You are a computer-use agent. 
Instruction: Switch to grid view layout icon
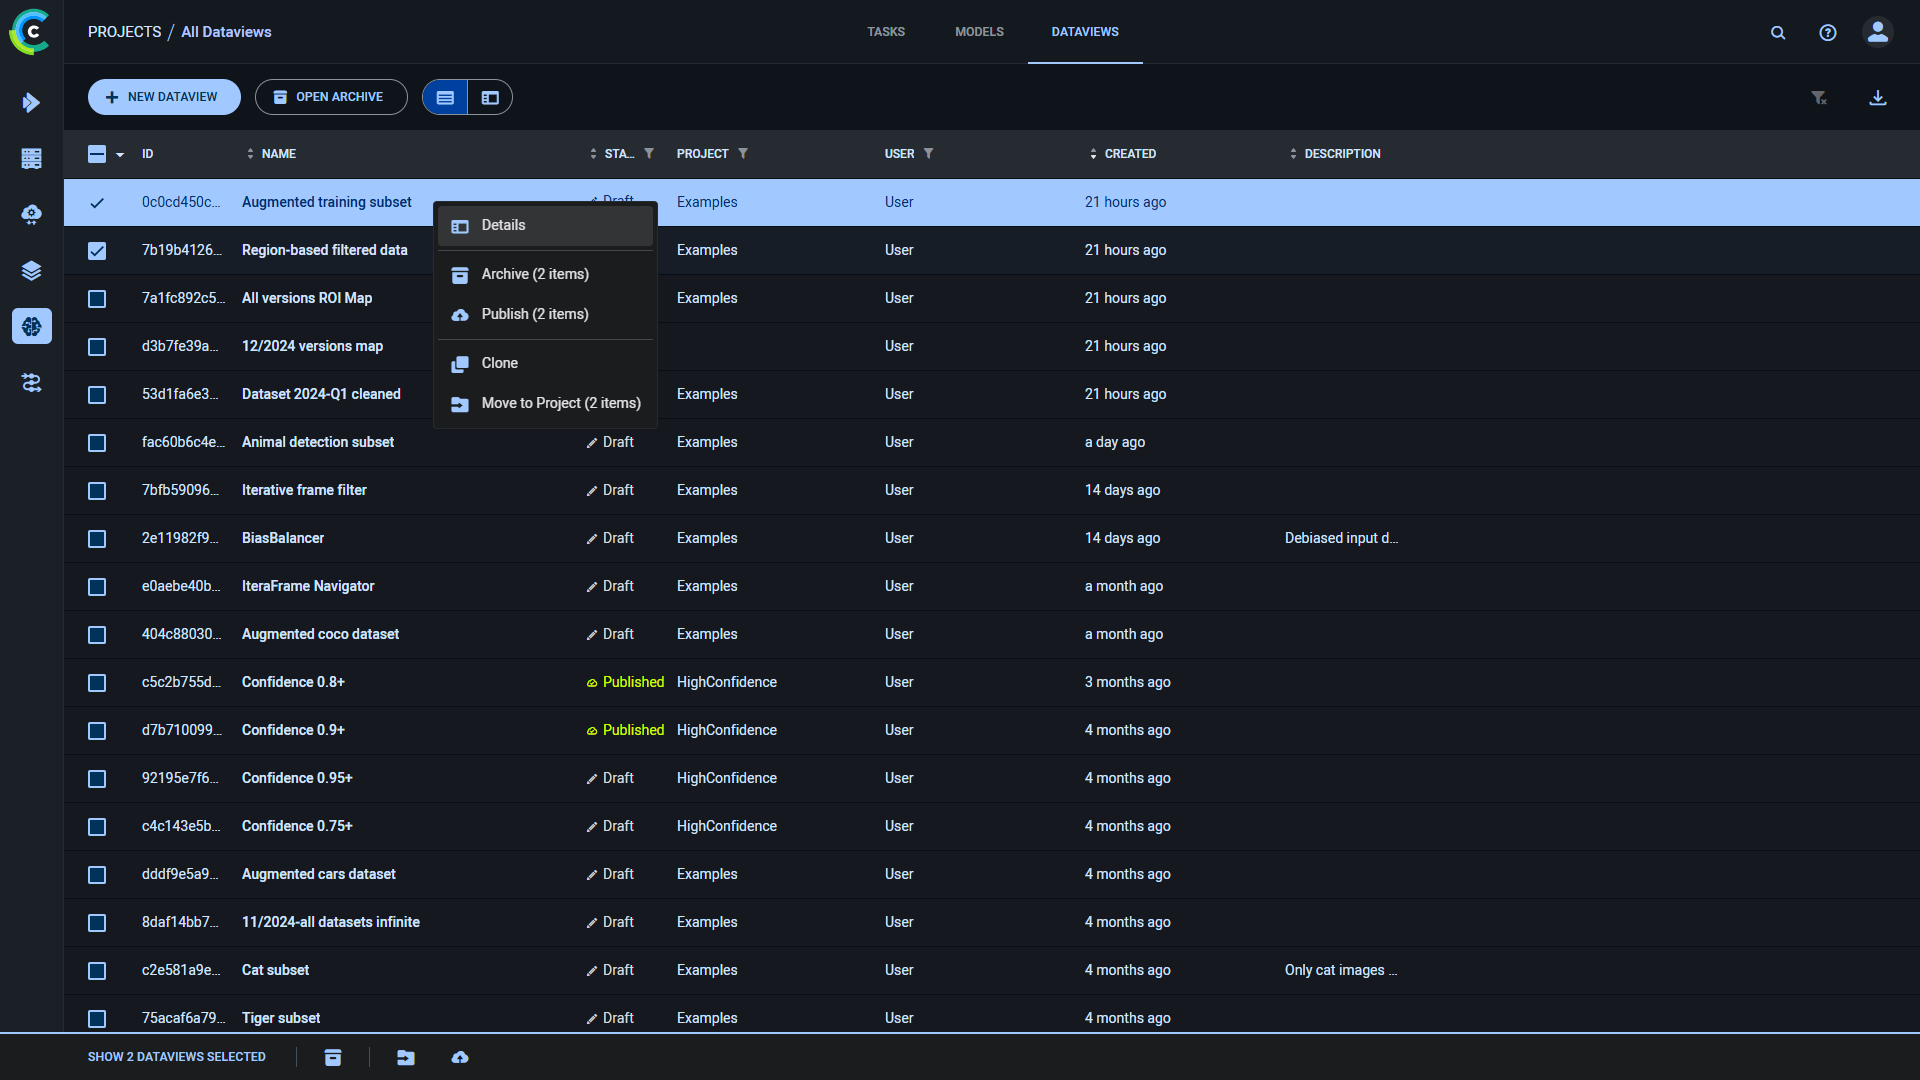click(x=489, y=98)
